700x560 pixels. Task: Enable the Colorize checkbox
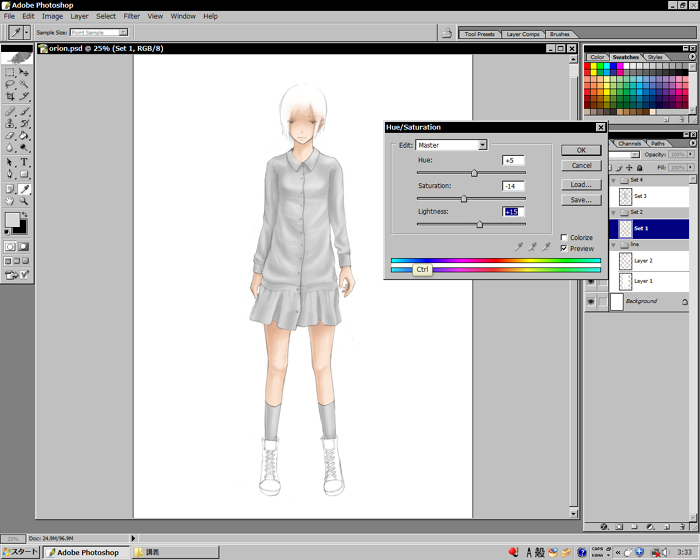pos(564,238)
